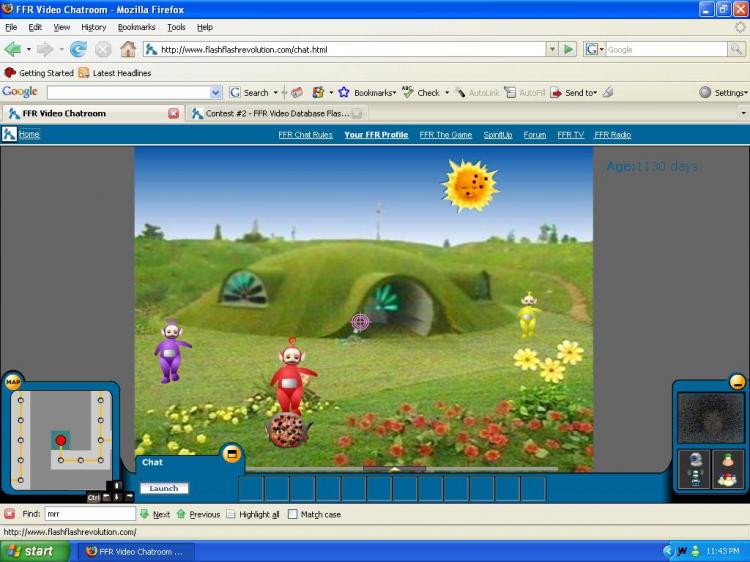Click the Find Previous button

pyautogui.click(x=199, y=514)
